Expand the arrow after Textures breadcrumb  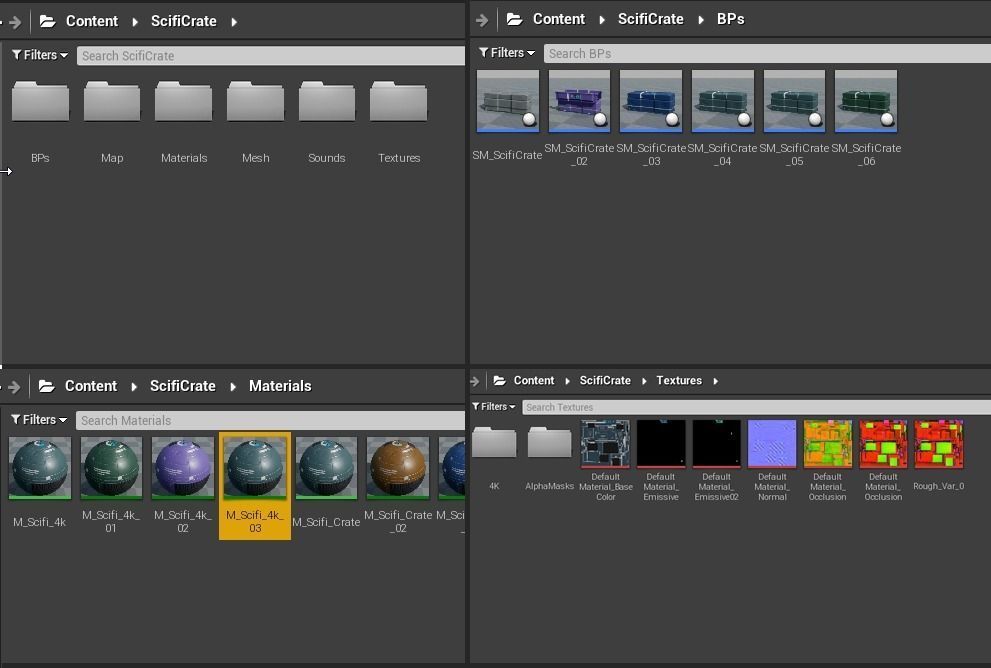pyautogui.click(x=715, y=381)
